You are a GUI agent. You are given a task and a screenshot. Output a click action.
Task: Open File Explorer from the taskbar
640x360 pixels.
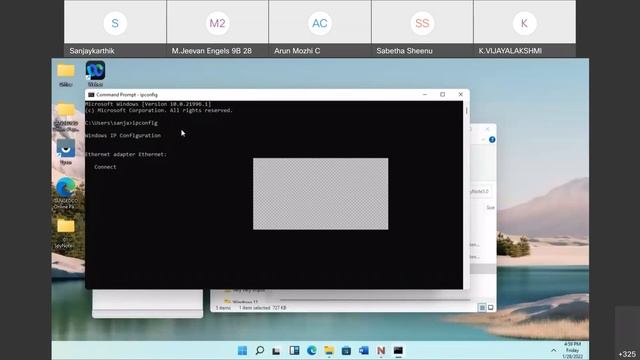(329, 351)
